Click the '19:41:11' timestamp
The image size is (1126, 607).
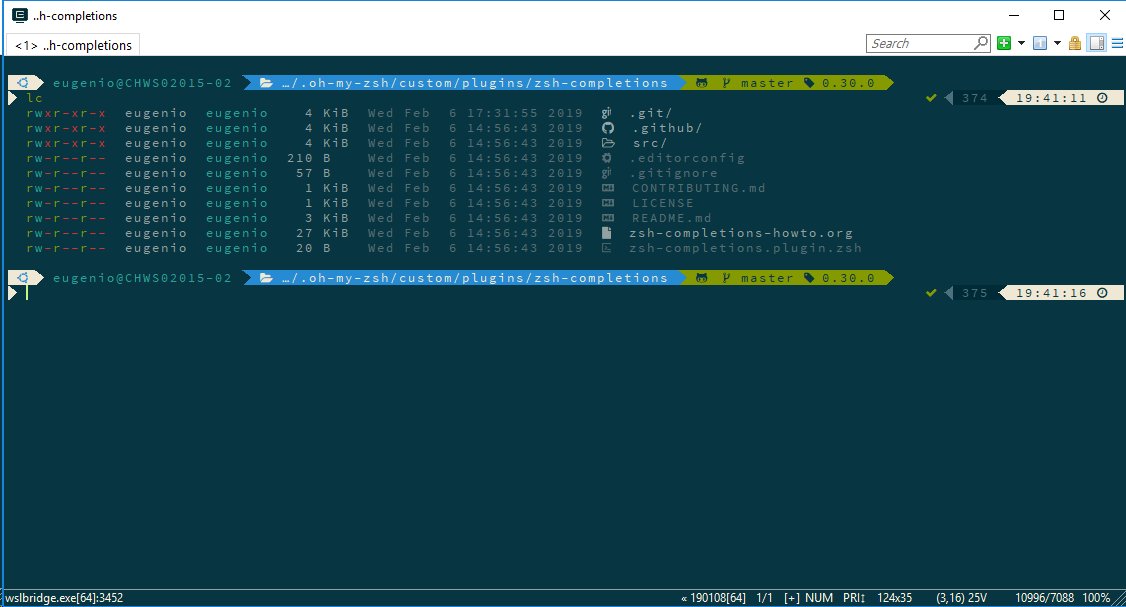pos(1051,98)
